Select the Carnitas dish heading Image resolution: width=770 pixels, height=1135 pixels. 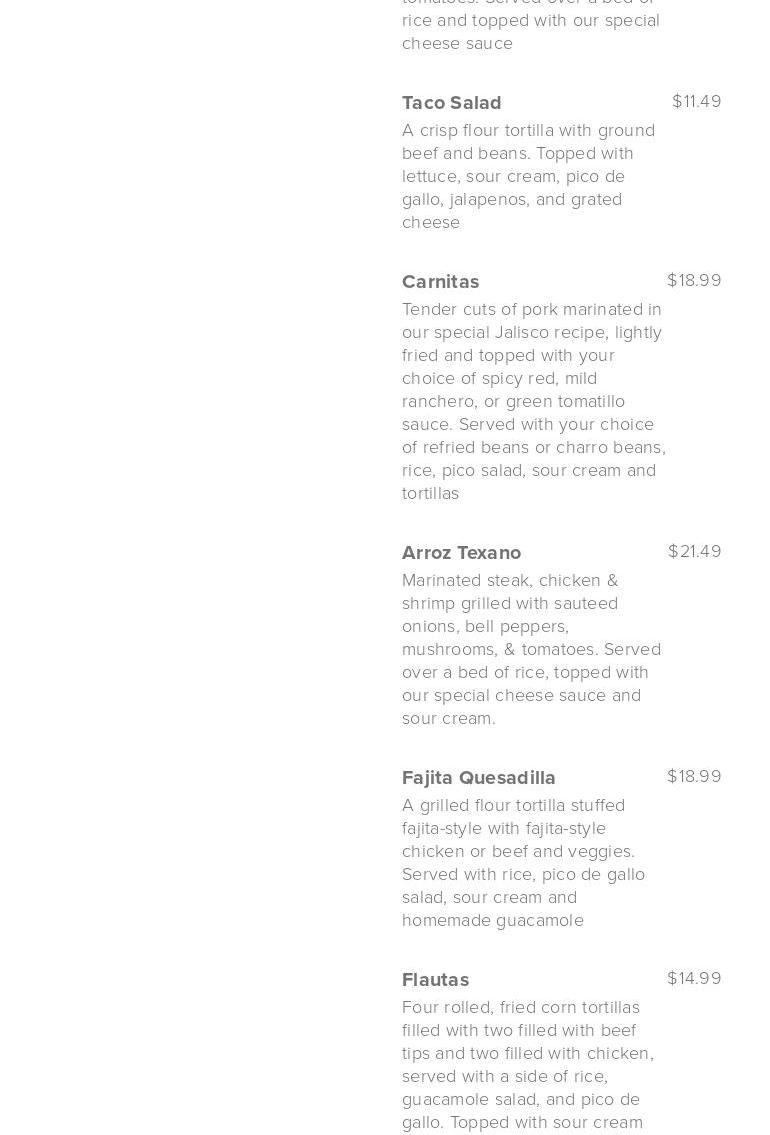(440, 281)
